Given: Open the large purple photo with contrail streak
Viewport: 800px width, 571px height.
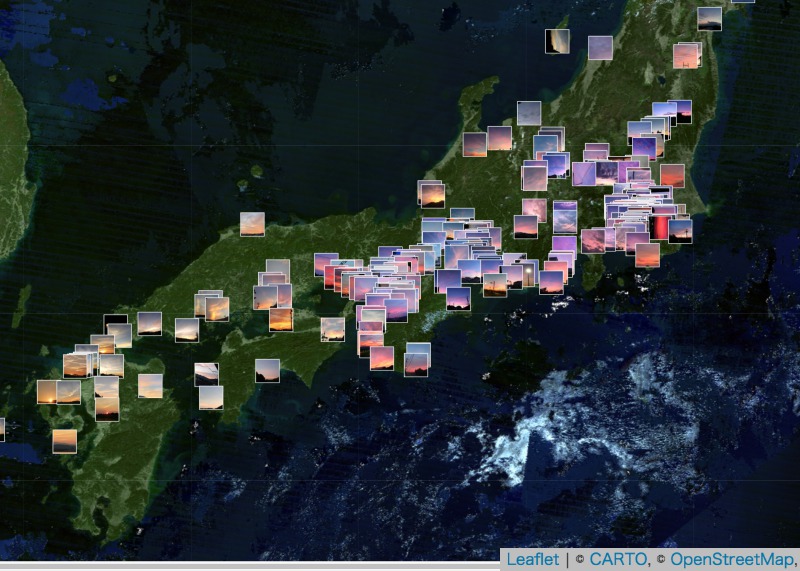Looking at the screenshot, I should click(x=584, y=174).
